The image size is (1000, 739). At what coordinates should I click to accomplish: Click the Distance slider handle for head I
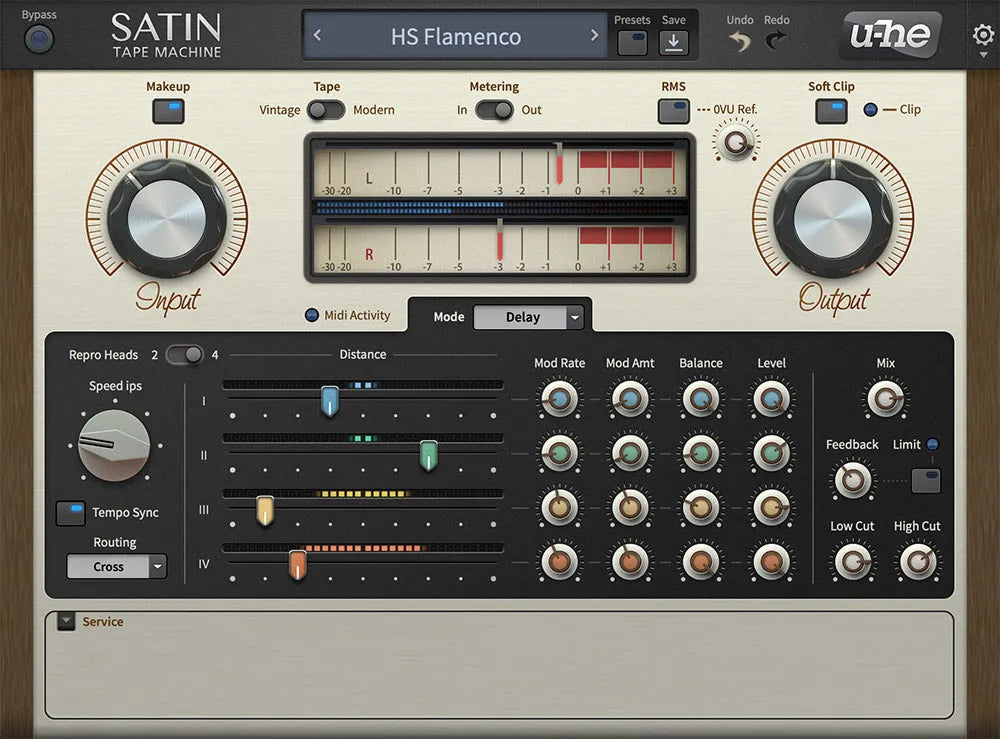pyautogui.click(x=330, y=398)
